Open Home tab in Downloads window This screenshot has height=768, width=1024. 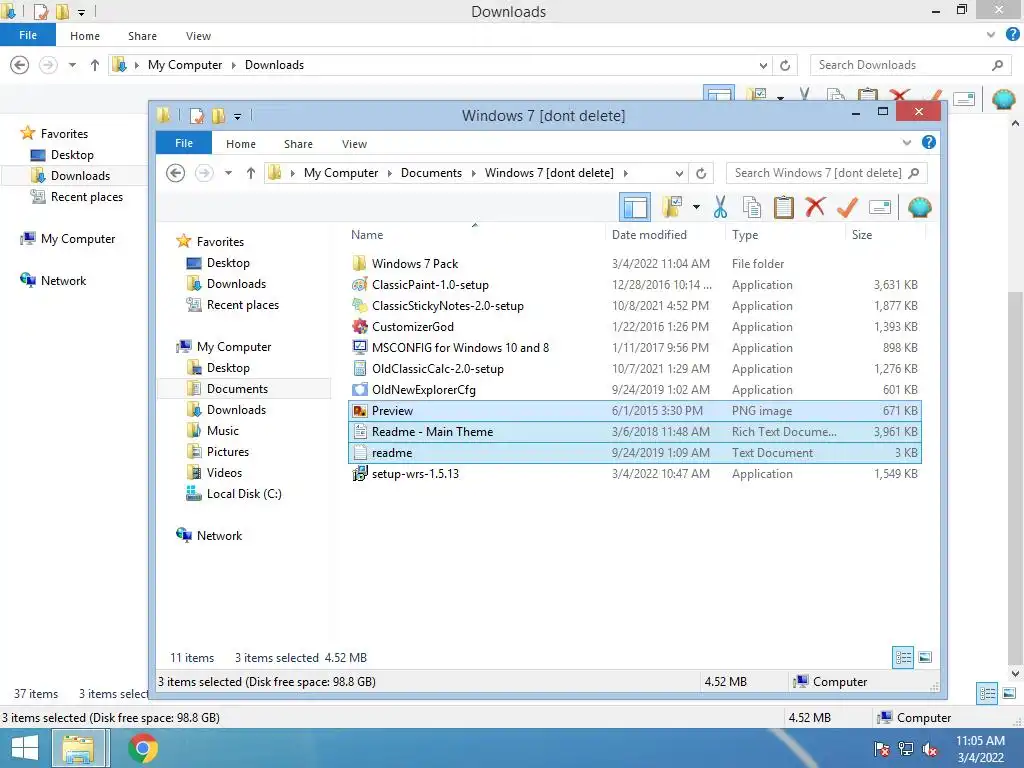[x=85, y=36]
